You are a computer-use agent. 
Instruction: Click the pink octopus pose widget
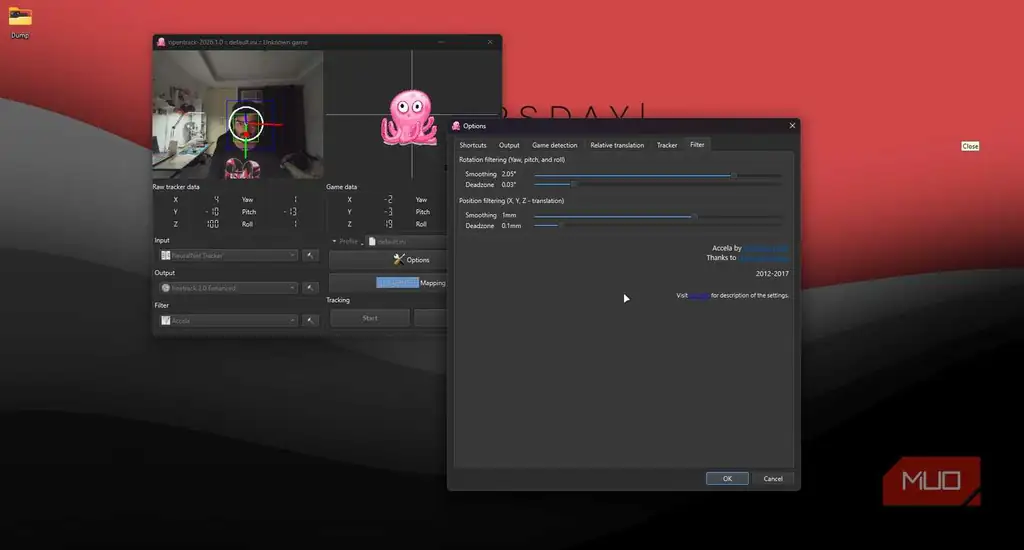[409, 118]
